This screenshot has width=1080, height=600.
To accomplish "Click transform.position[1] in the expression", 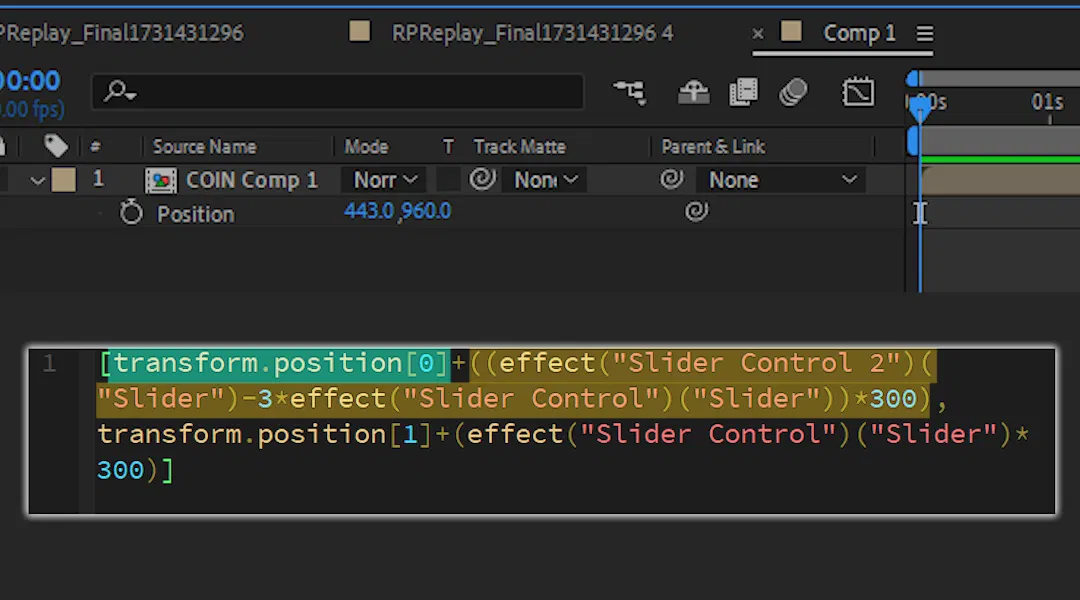I will point(264,435).
